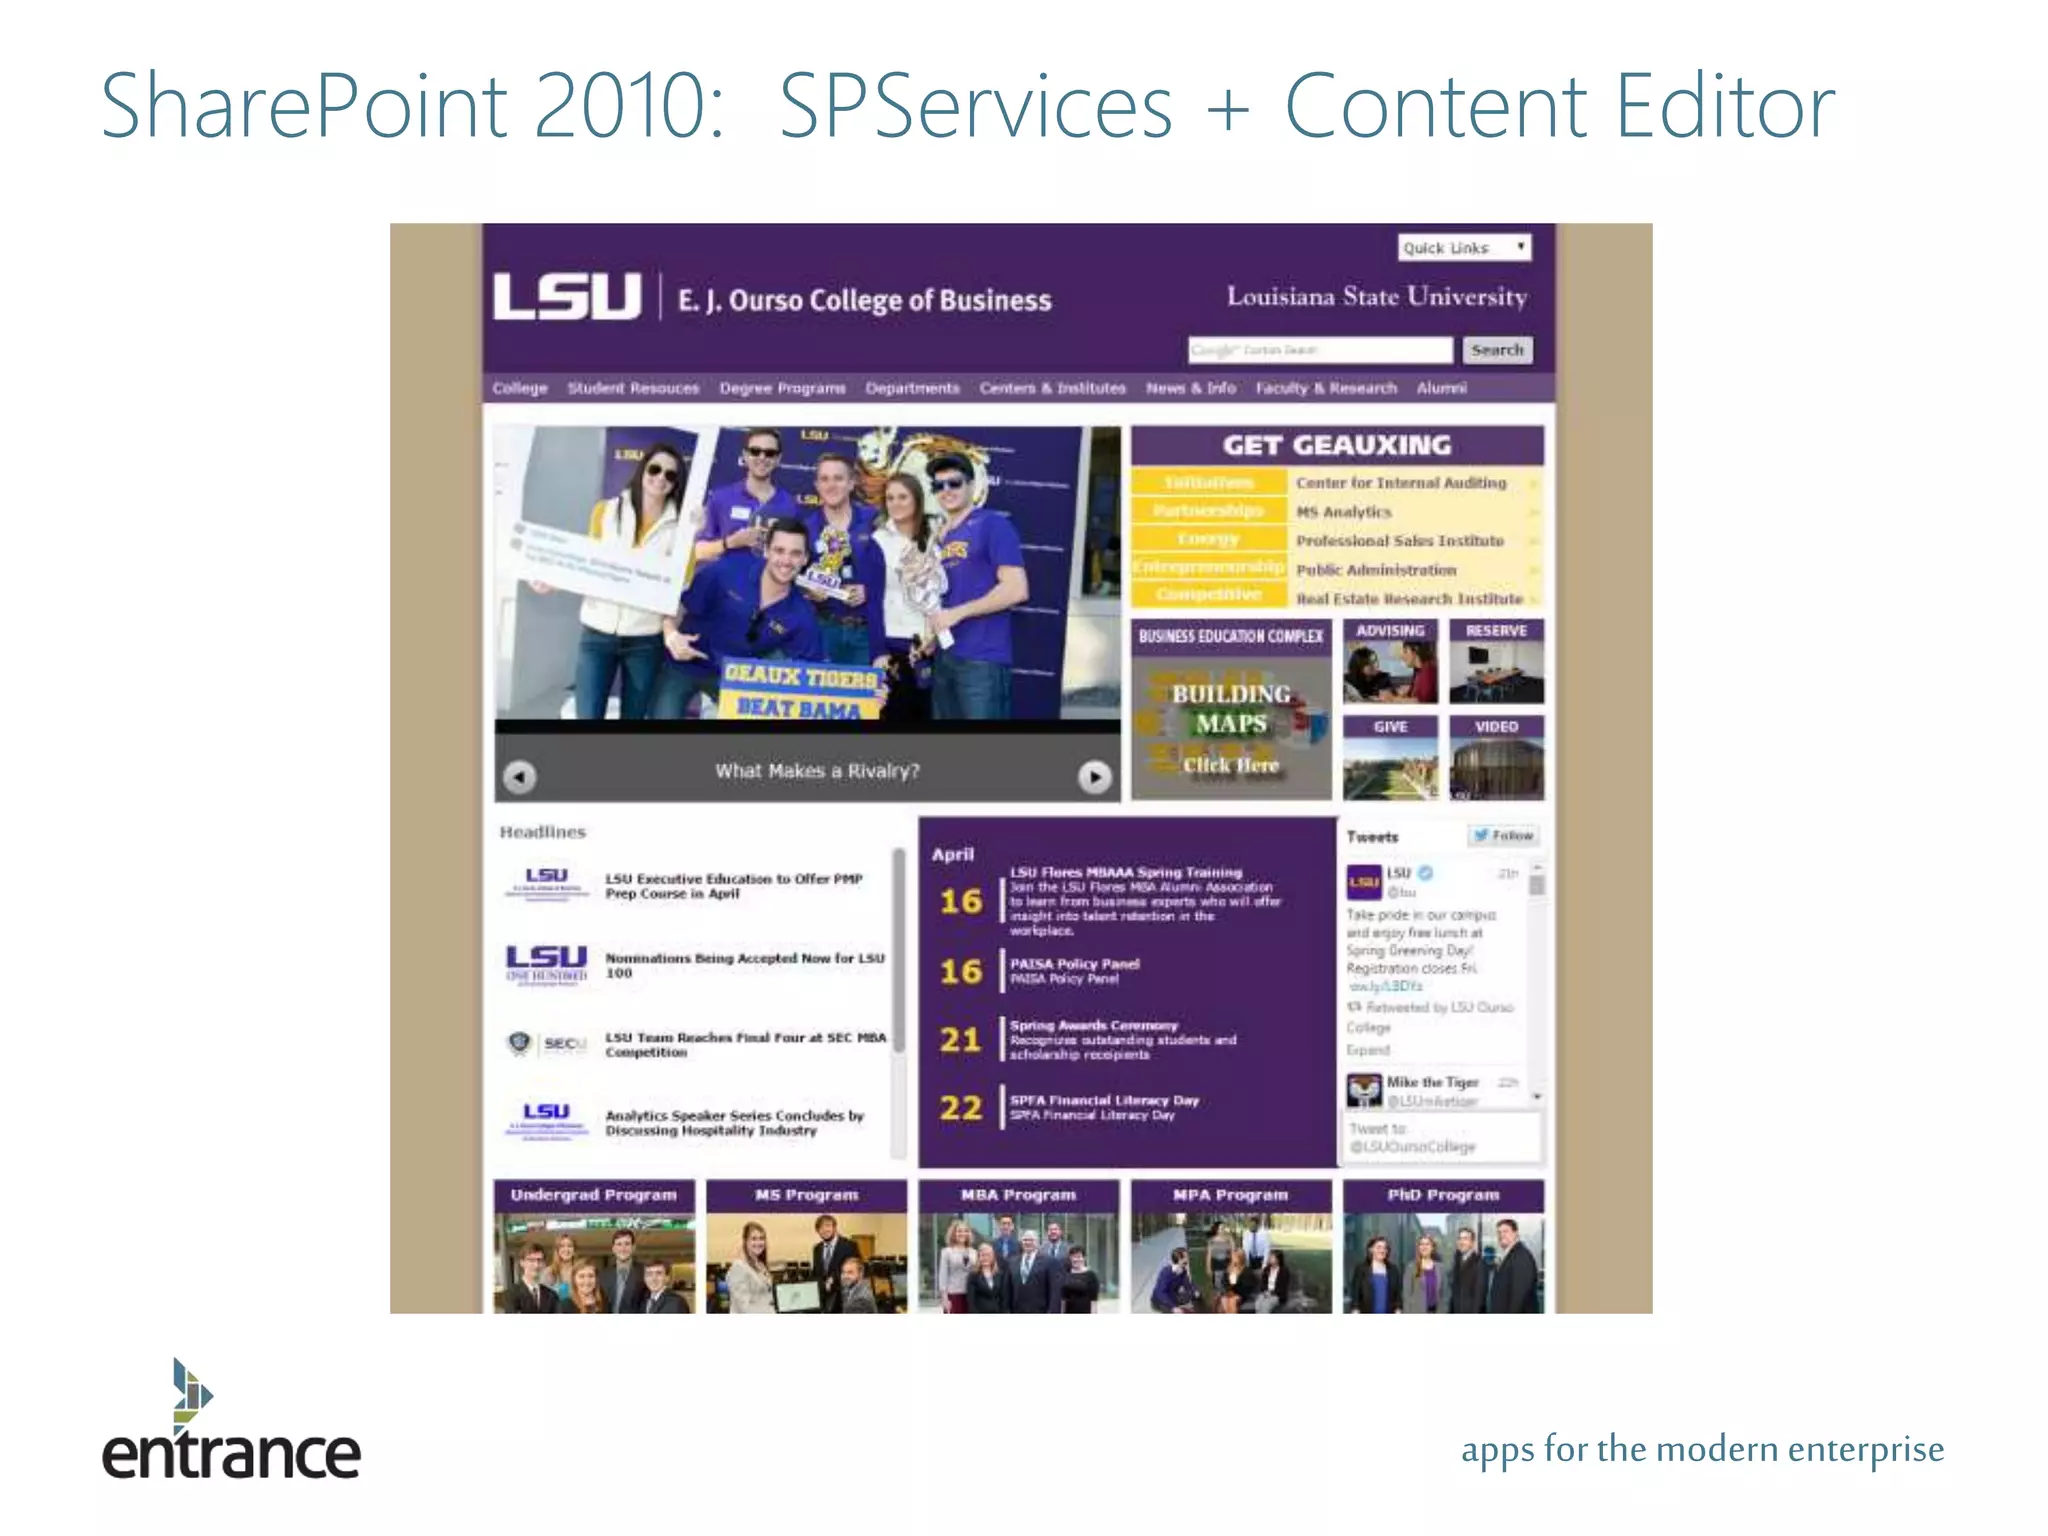Select the Entrepreneurship tab
This screenshot has width=2048, height=1536.
tap(1208, 566)
